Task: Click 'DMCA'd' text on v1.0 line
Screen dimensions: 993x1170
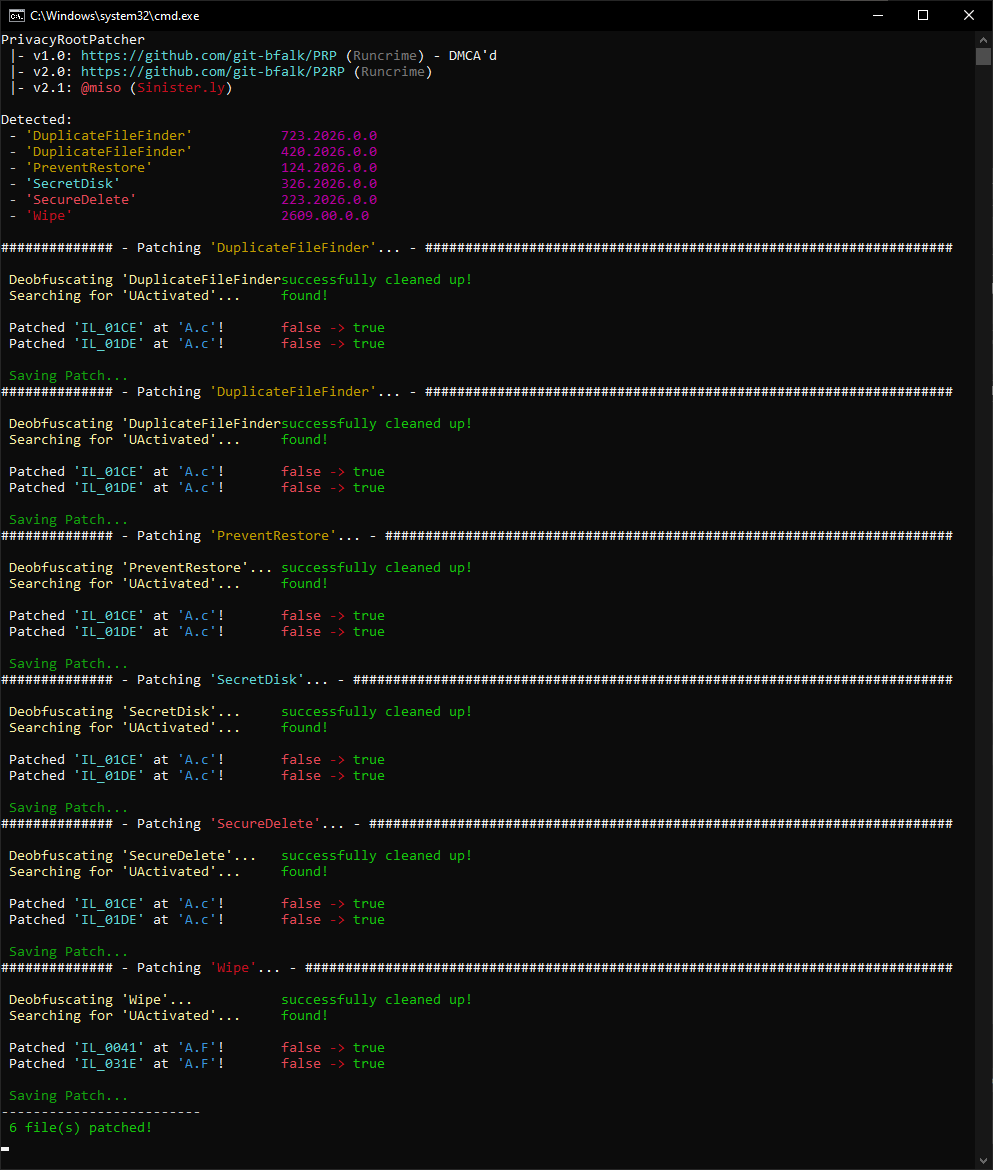Action: coord(473,56)
